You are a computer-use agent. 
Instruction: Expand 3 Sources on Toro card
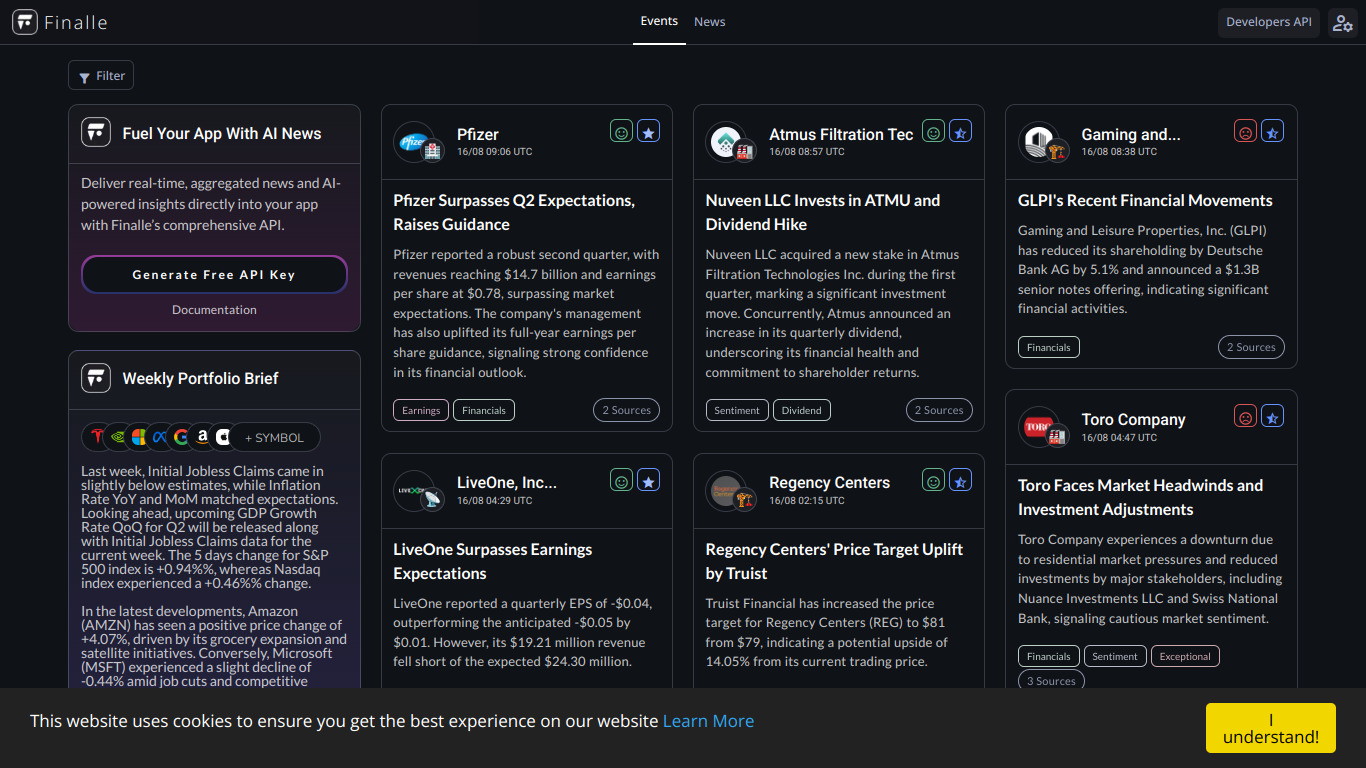pyautogui.click(x=1051, y=681)
